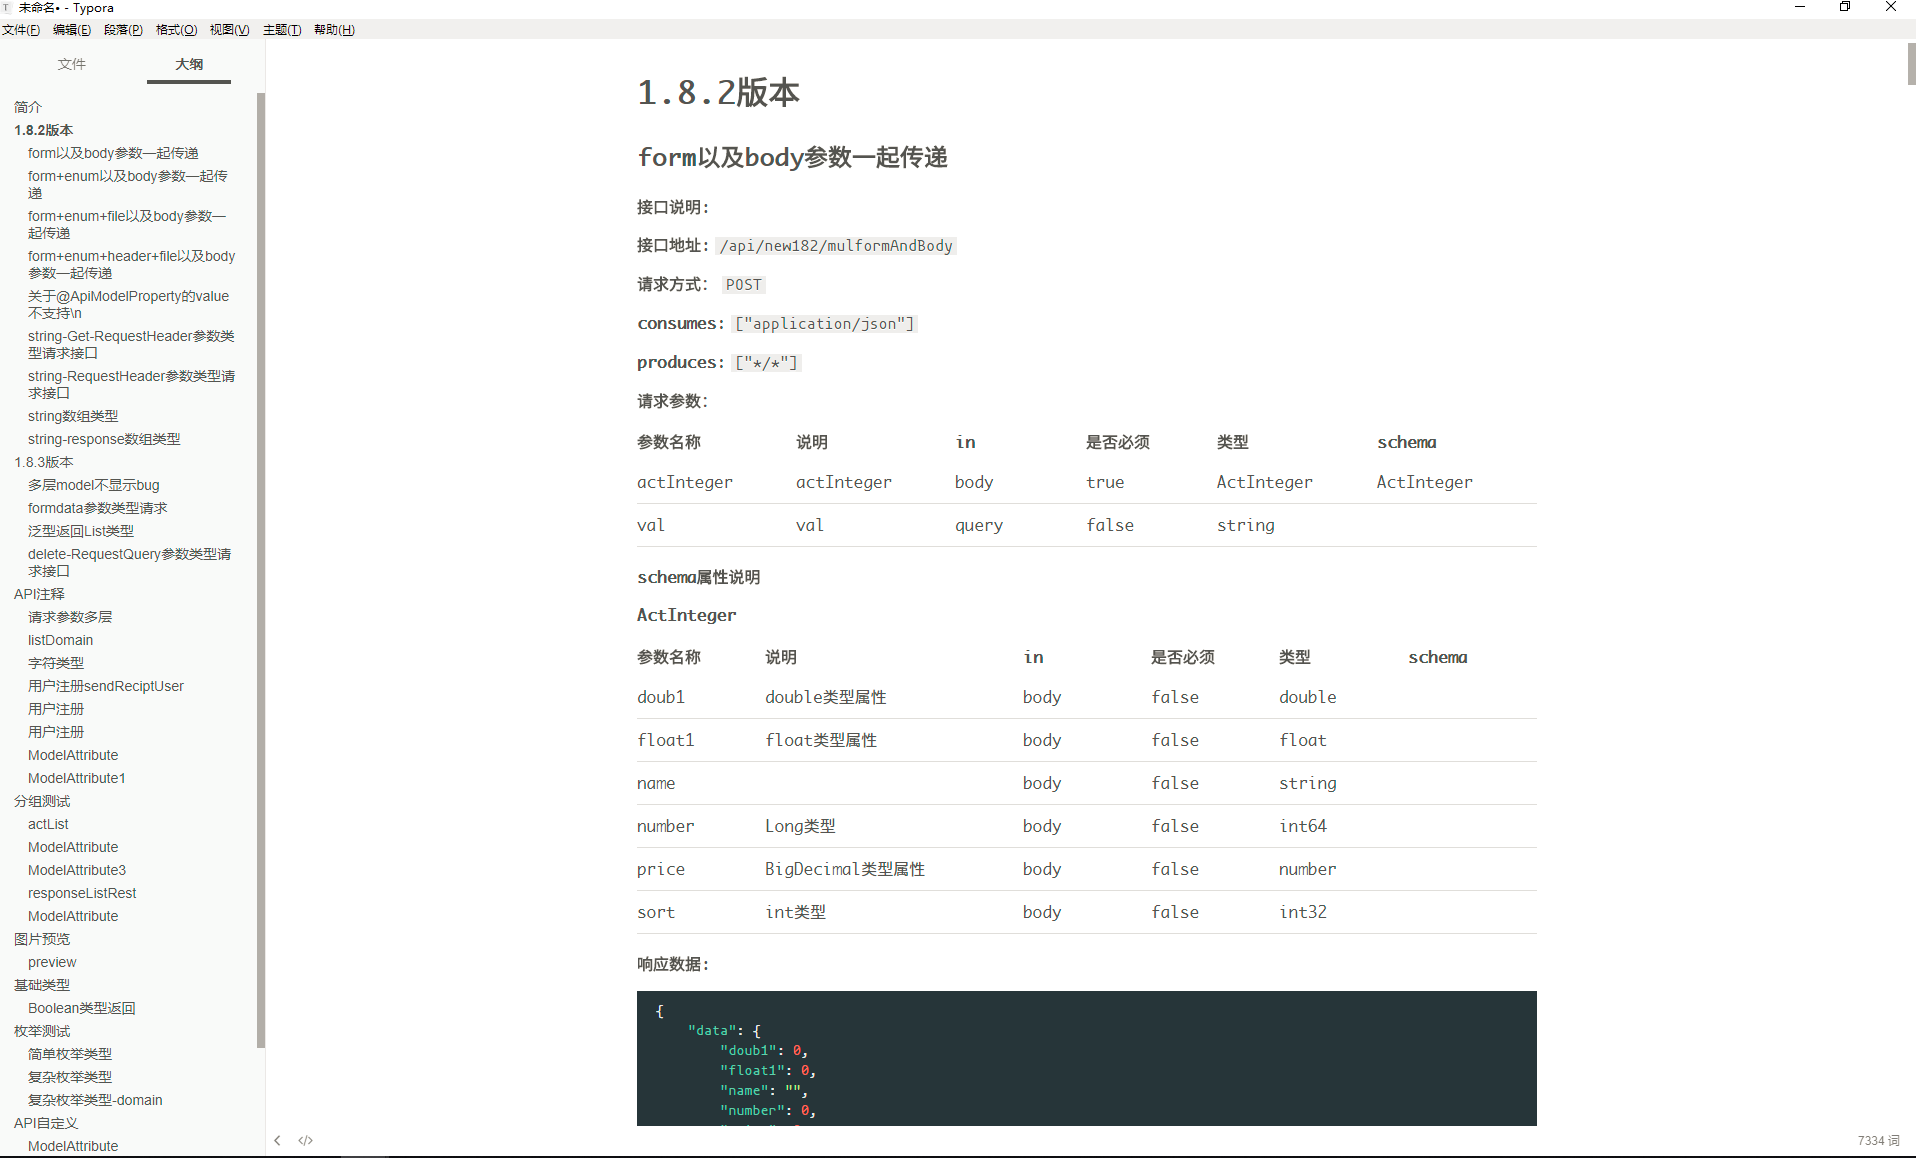Open the 主题(T) menu
This screenshot has width=1916, height=1158.
282,30
